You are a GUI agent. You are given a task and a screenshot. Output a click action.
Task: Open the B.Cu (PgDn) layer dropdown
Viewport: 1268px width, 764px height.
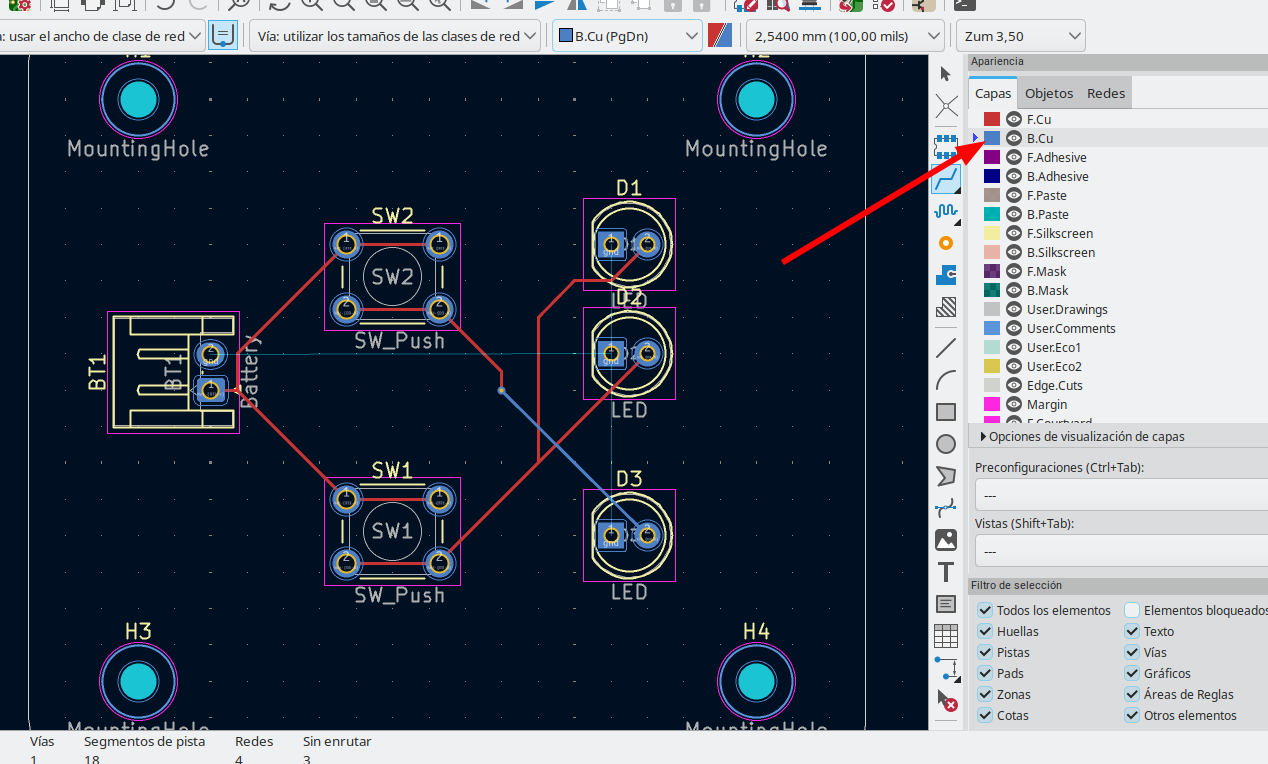(627, 37)
